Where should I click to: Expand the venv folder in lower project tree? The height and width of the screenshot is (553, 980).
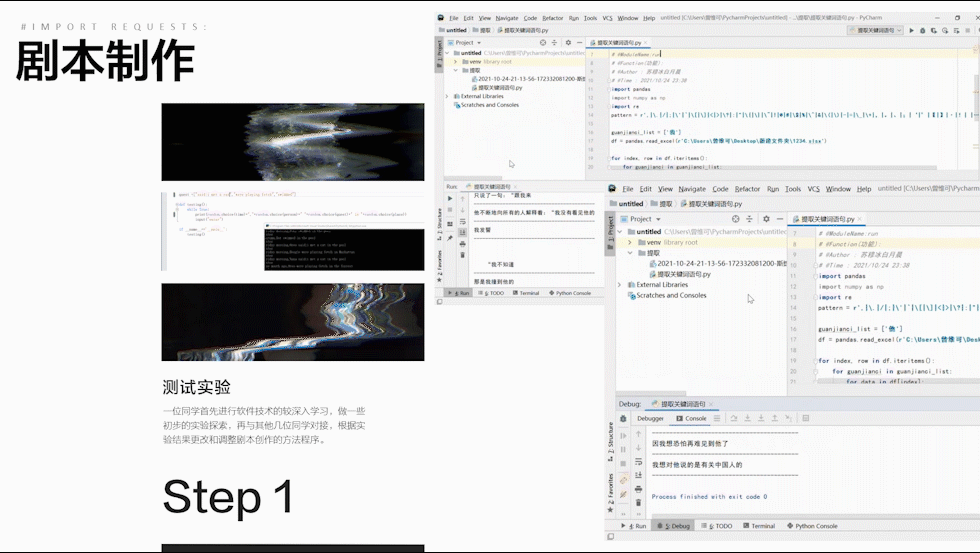click(x=628, y=242)
